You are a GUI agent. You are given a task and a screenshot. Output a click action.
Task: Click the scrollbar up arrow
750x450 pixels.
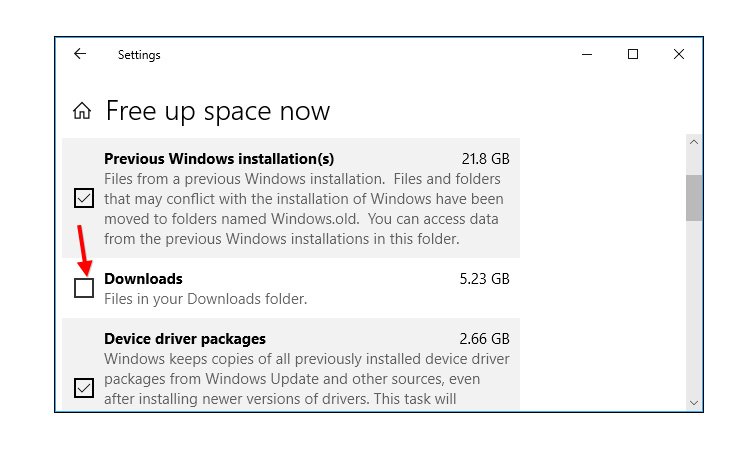(x=693, y=143)
